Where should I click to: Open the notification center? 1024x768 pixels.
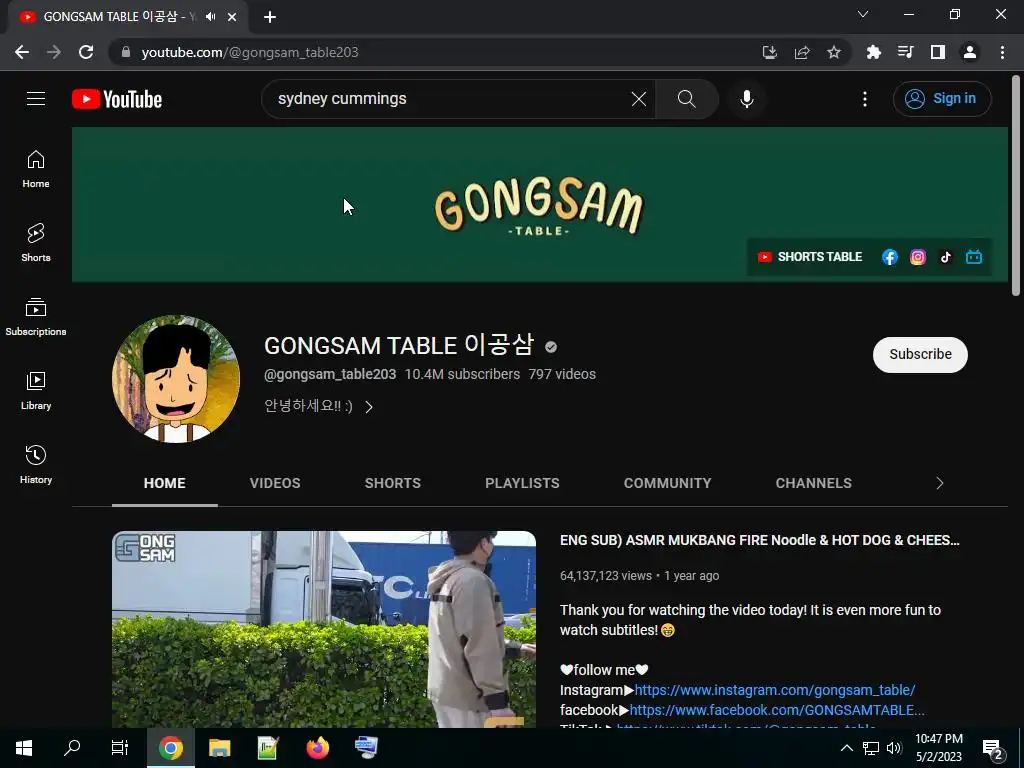pos(992,748)
